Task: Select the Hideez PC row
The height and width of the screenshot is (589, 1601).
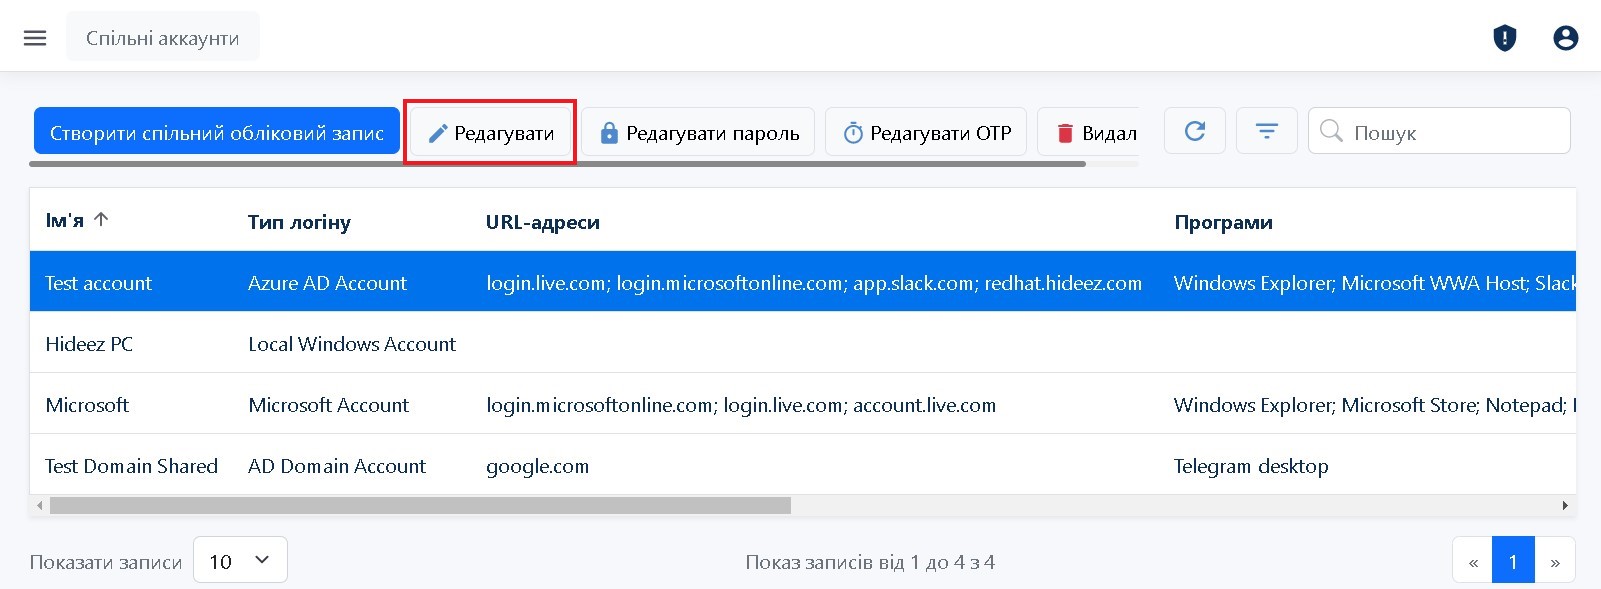Action: 90,344
